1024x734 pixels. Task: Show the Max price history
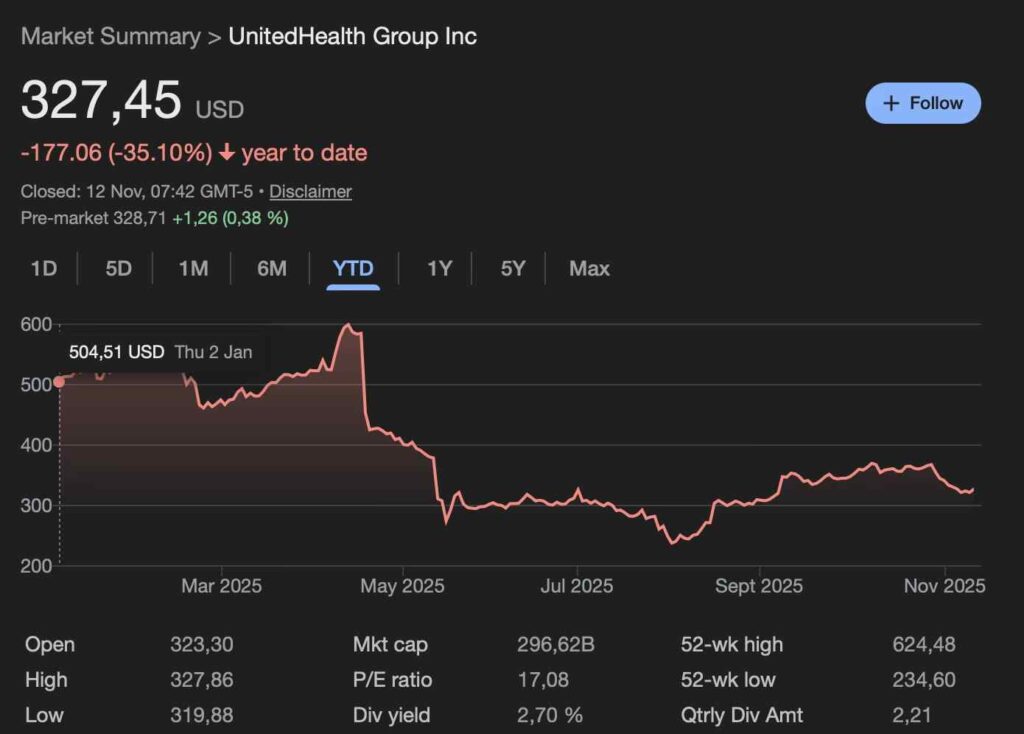coord(589,268)
